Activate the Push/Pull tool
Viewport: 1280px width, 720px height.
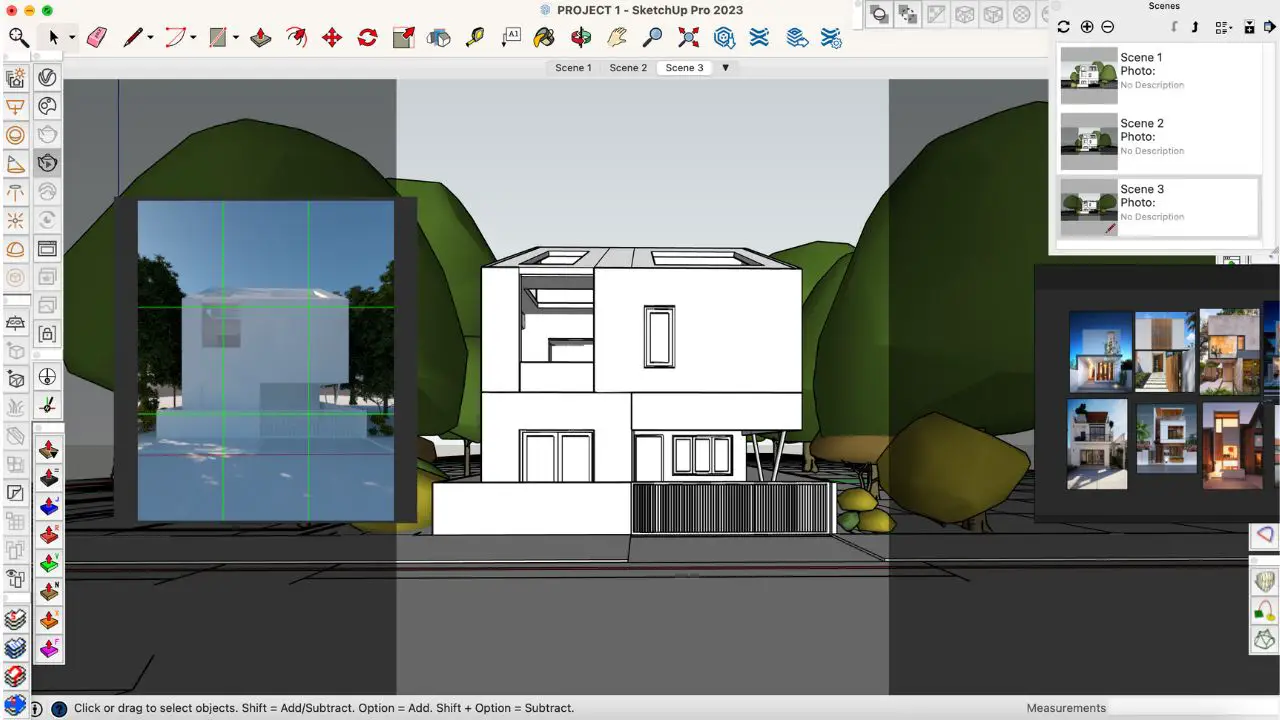[x=260, y=38]
